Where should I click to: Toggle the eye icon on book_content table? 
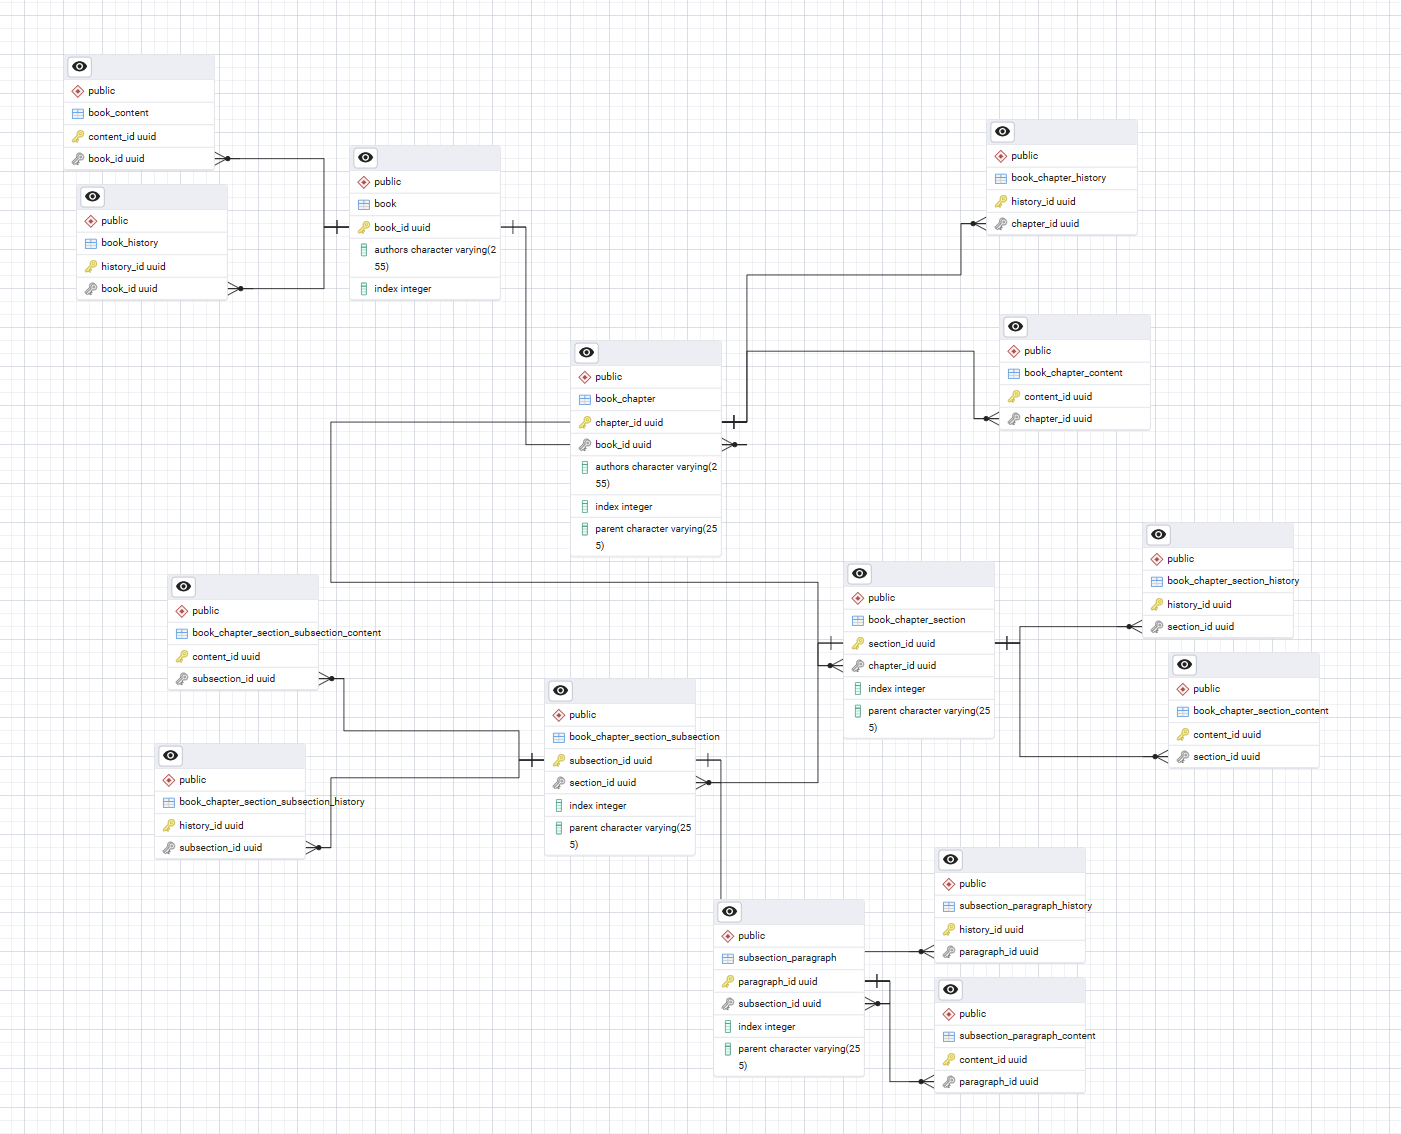click(80, 67)
